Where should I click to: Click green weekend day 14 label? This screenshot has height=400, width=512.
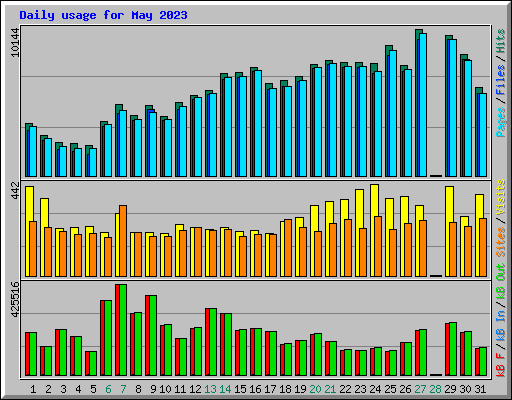coord(225,389)
